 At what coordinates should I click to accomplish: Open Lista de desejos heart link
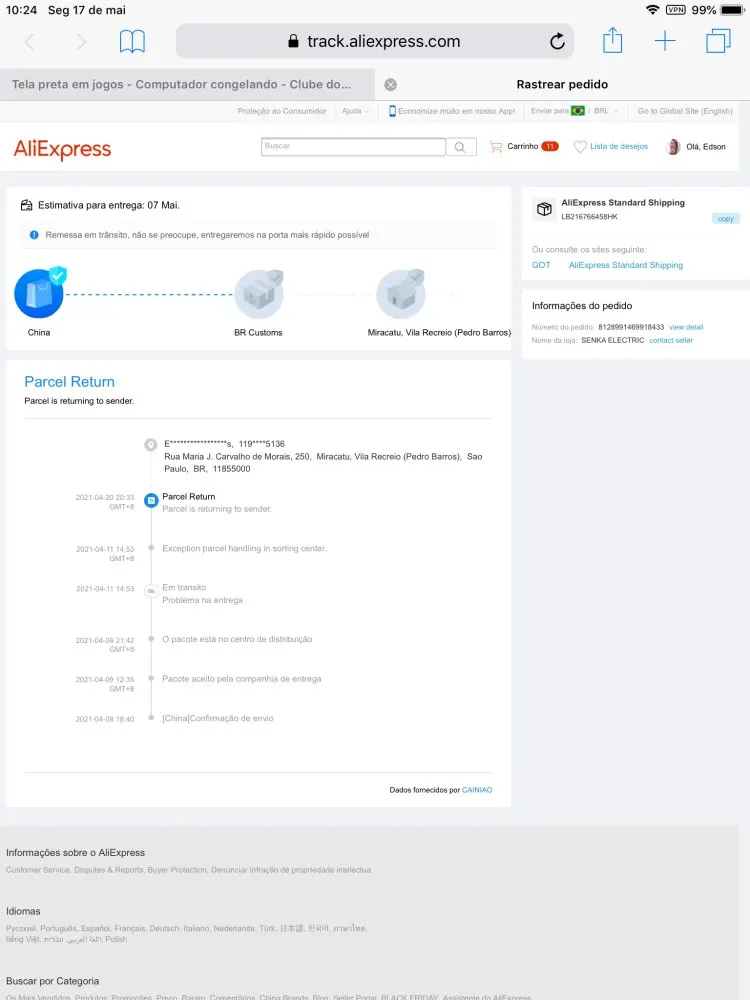tap(611, 147)
